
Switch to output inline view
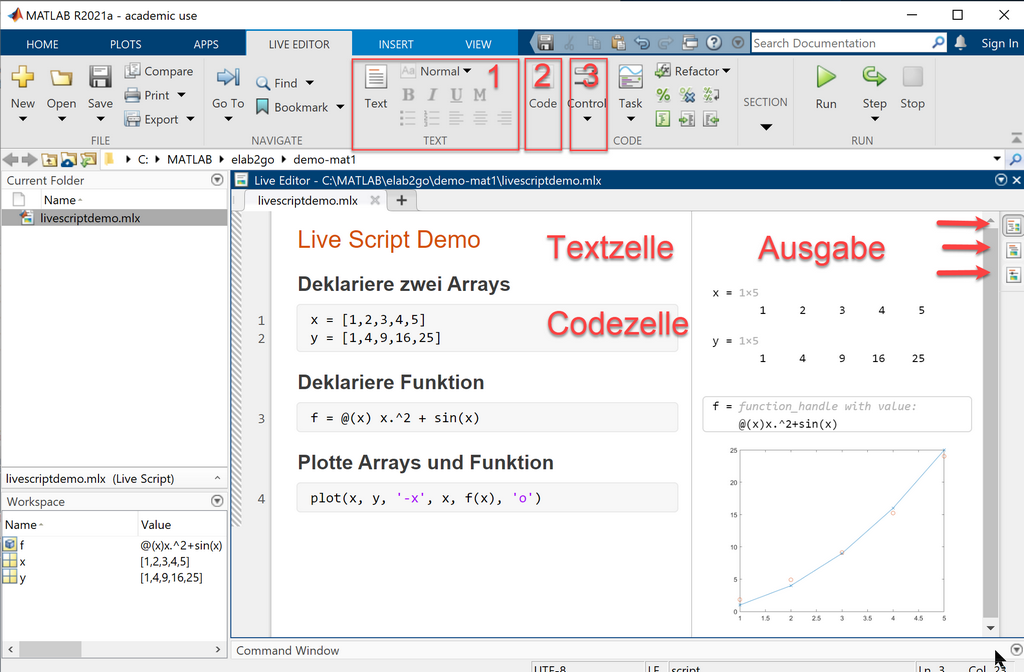(1014, 251)
